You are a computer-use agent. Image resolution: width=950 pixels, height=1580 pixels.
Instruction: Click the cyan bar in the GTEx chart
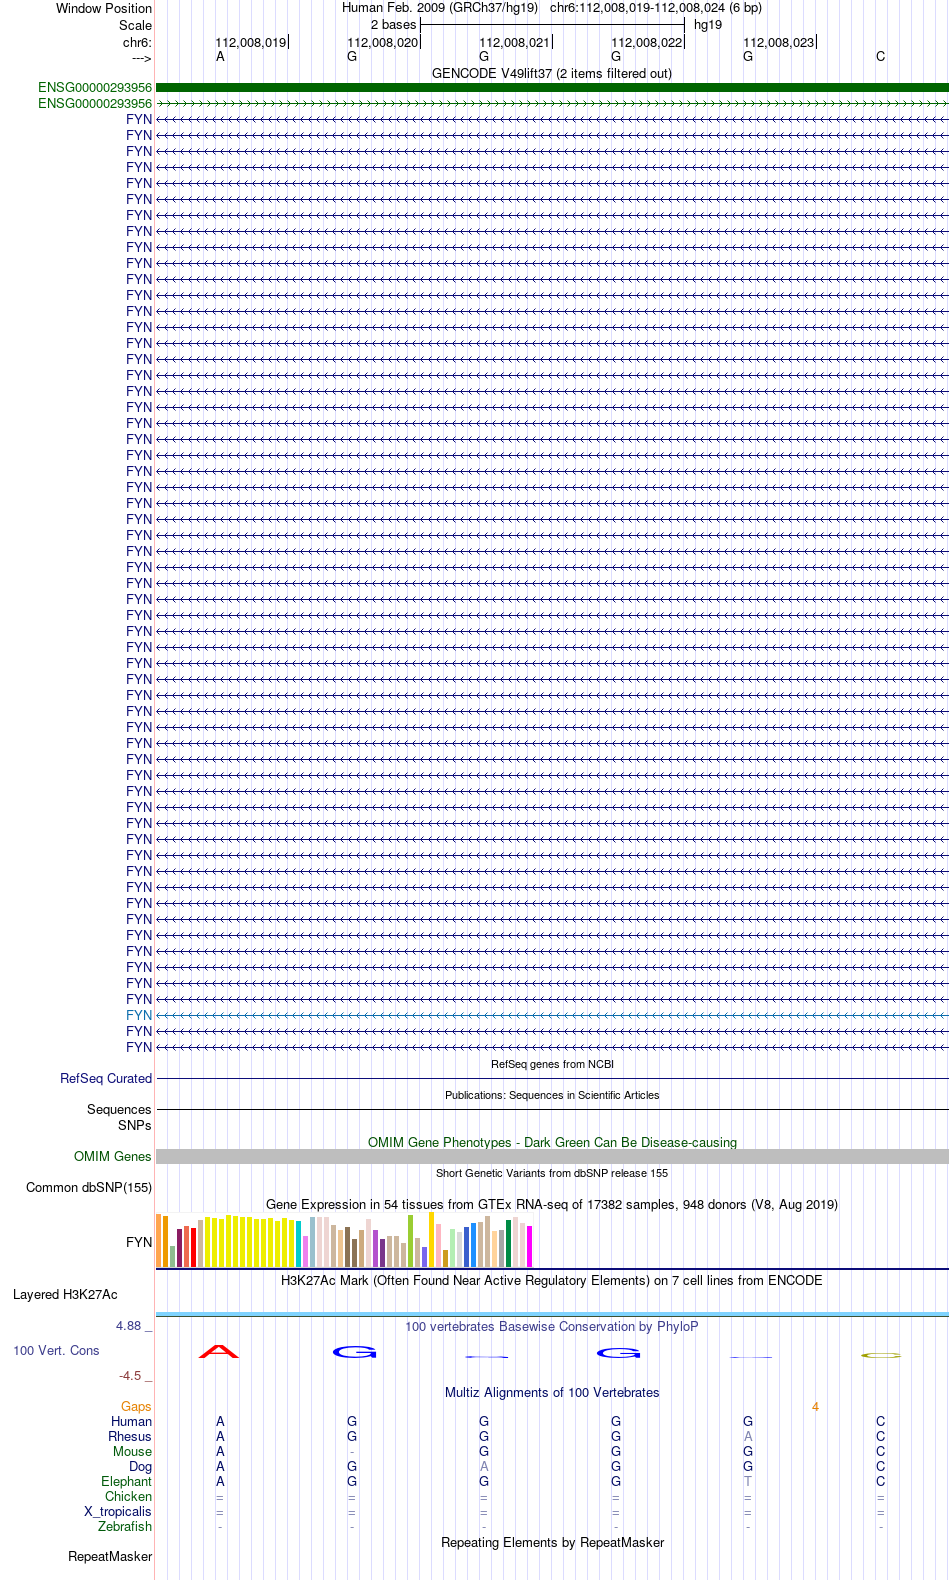(298, 1245)
